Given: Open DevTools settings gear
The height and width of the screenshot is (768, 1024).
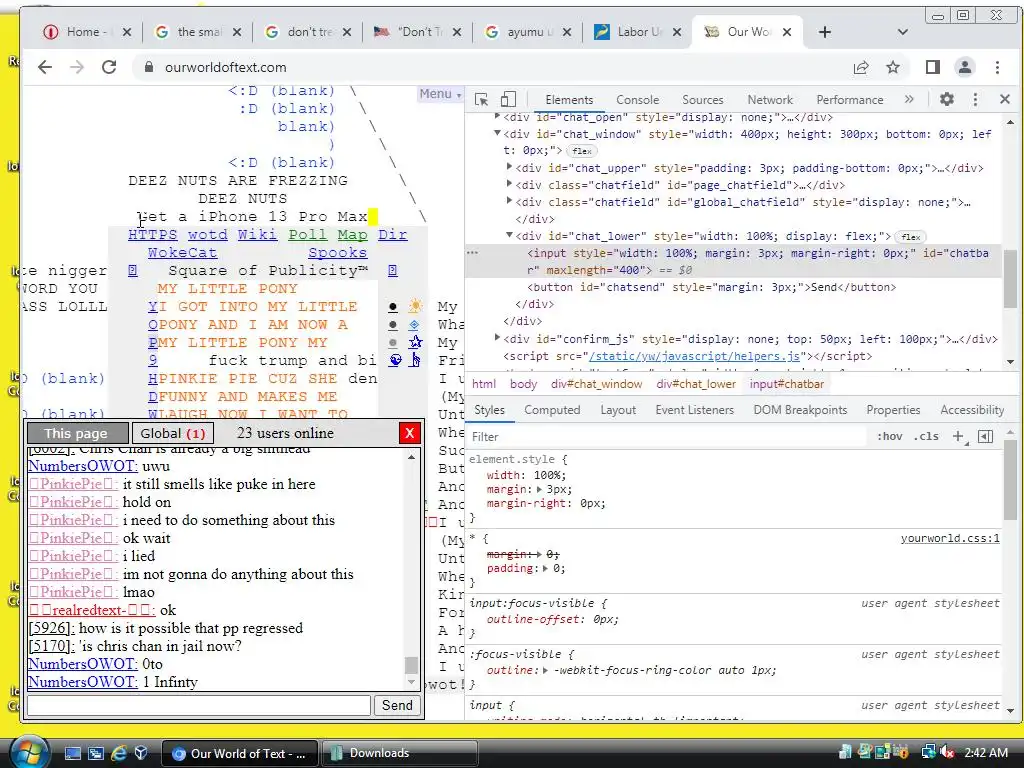Looking at the screenshot, I should pyautogui.click(x=946, y=99).
